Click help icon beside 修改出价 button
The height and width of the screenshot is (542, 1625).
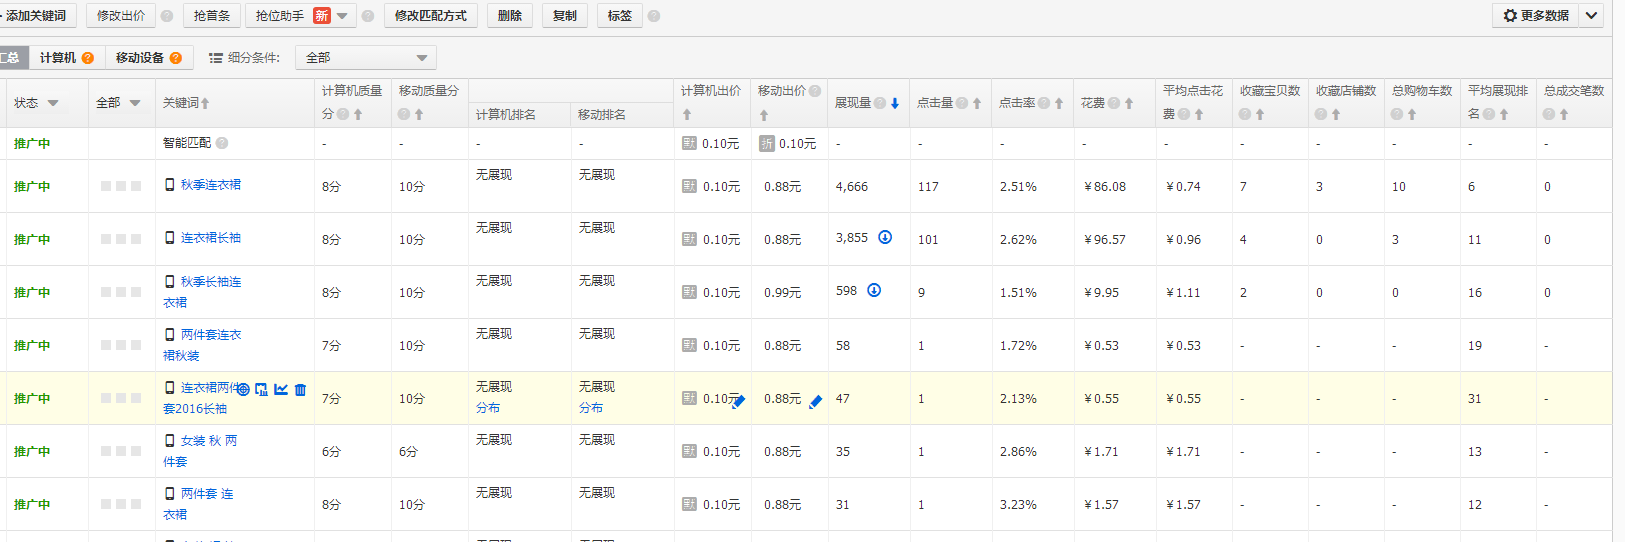pyautogui.click(x=167, y=16)
